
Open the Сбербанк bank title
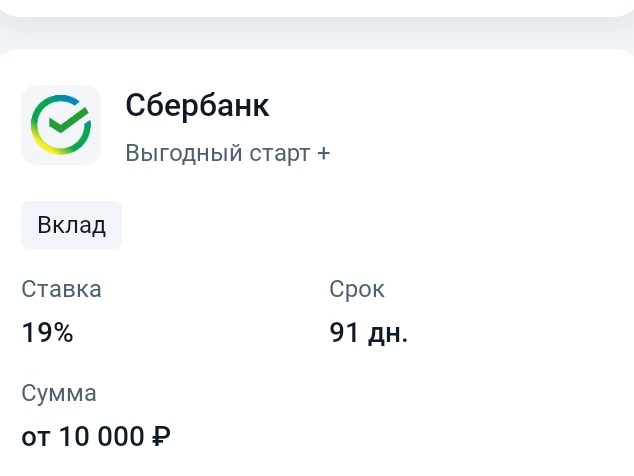pos(197,105)
